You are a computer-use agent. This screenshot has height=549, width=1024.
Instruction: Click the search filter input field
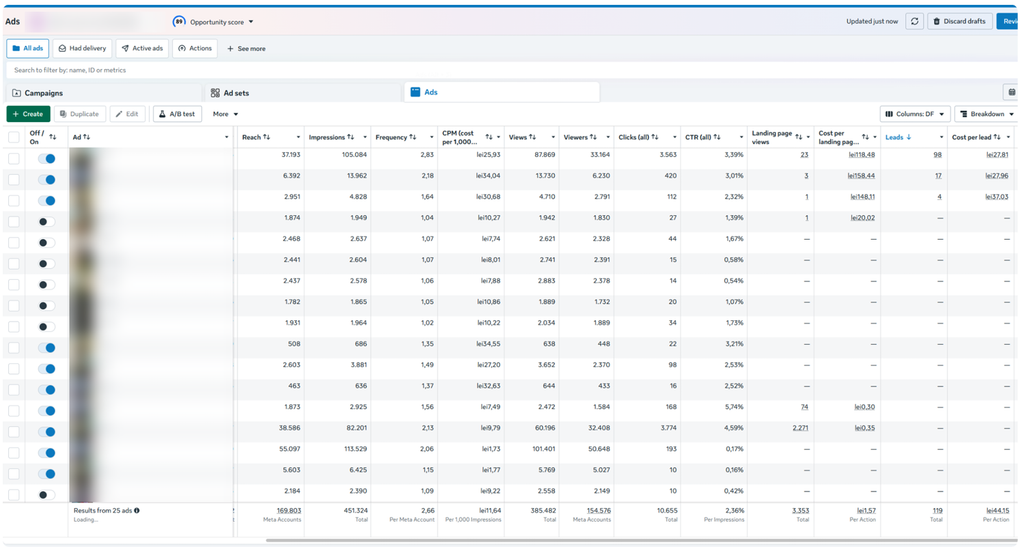pos(509,70)
